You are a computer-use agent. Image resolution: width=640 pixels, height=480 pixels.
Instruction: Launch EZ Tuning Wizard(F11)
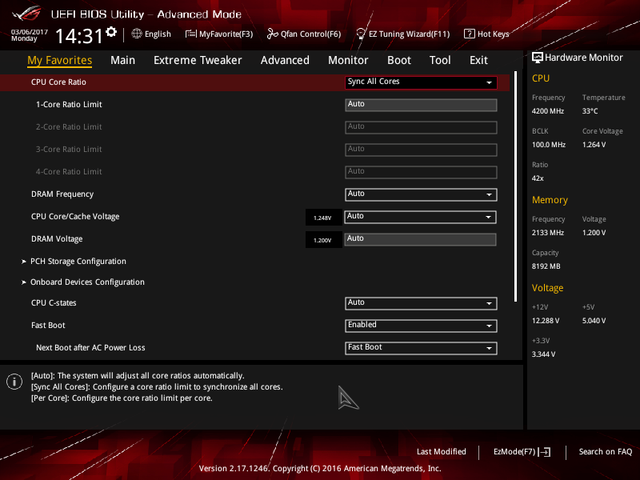(403, 34)
